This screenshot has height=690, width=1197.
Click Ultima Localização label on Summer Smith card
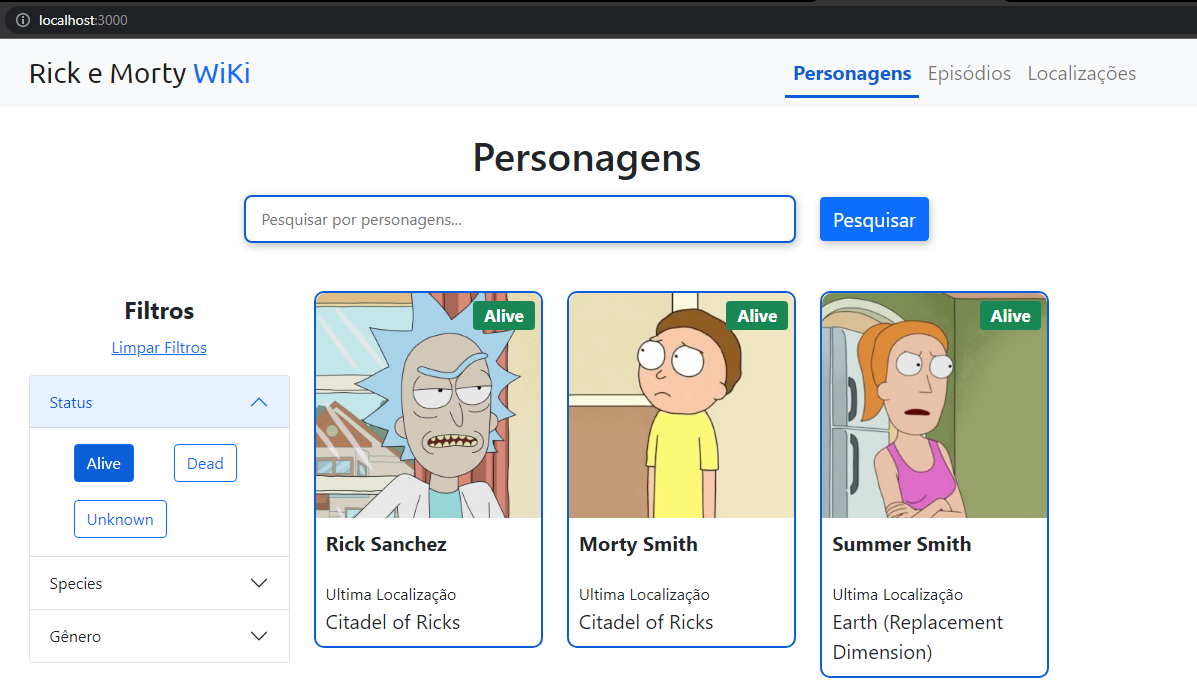[898, 595]
